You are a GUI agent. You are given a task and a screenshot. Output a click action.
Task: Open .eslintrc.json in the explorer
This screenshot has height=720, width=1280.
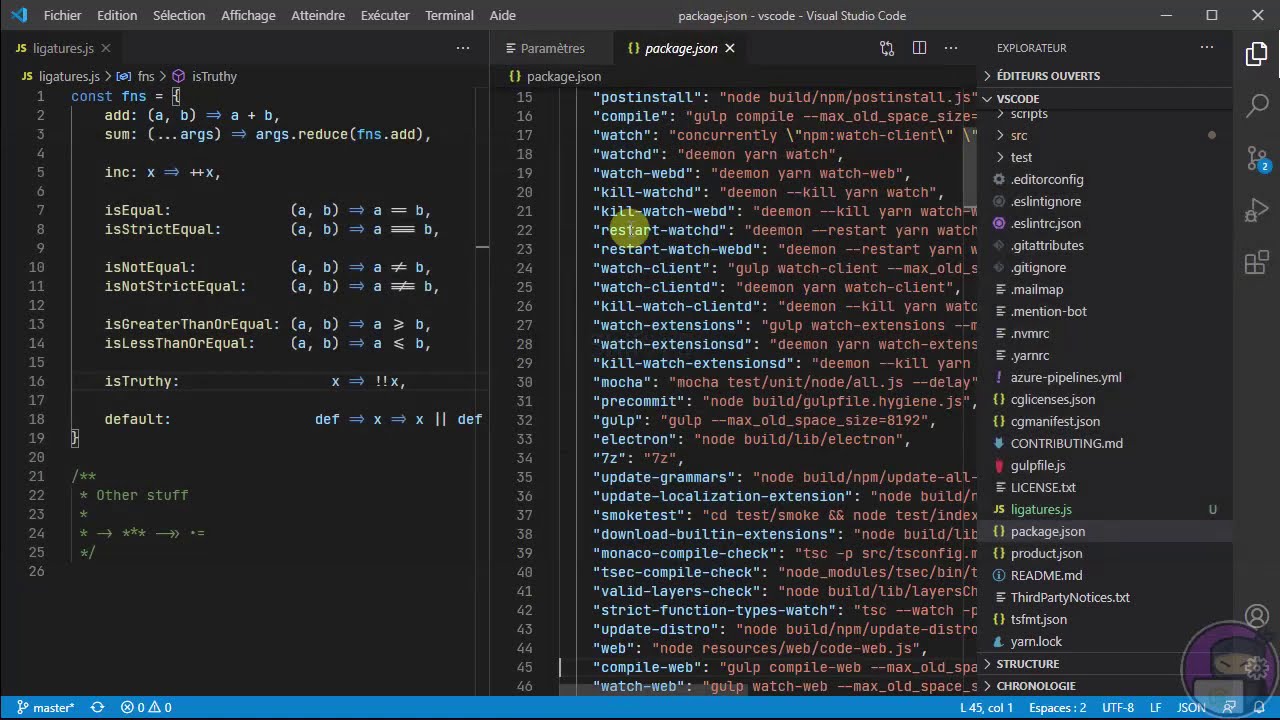1105,223
